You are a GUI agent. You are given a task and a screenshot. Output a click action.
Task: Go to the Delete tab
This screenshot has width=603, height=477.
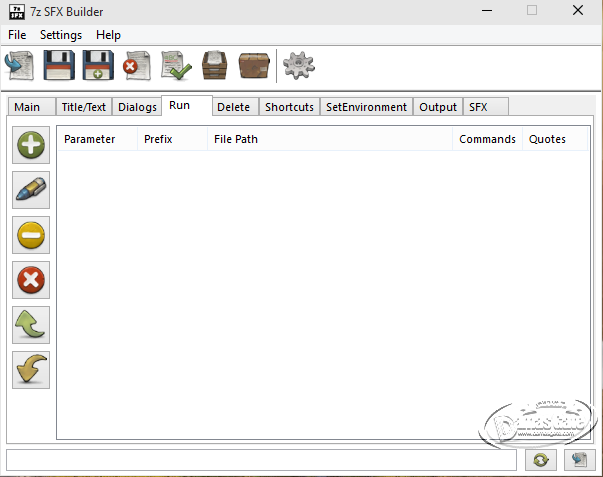click(235, 107)
